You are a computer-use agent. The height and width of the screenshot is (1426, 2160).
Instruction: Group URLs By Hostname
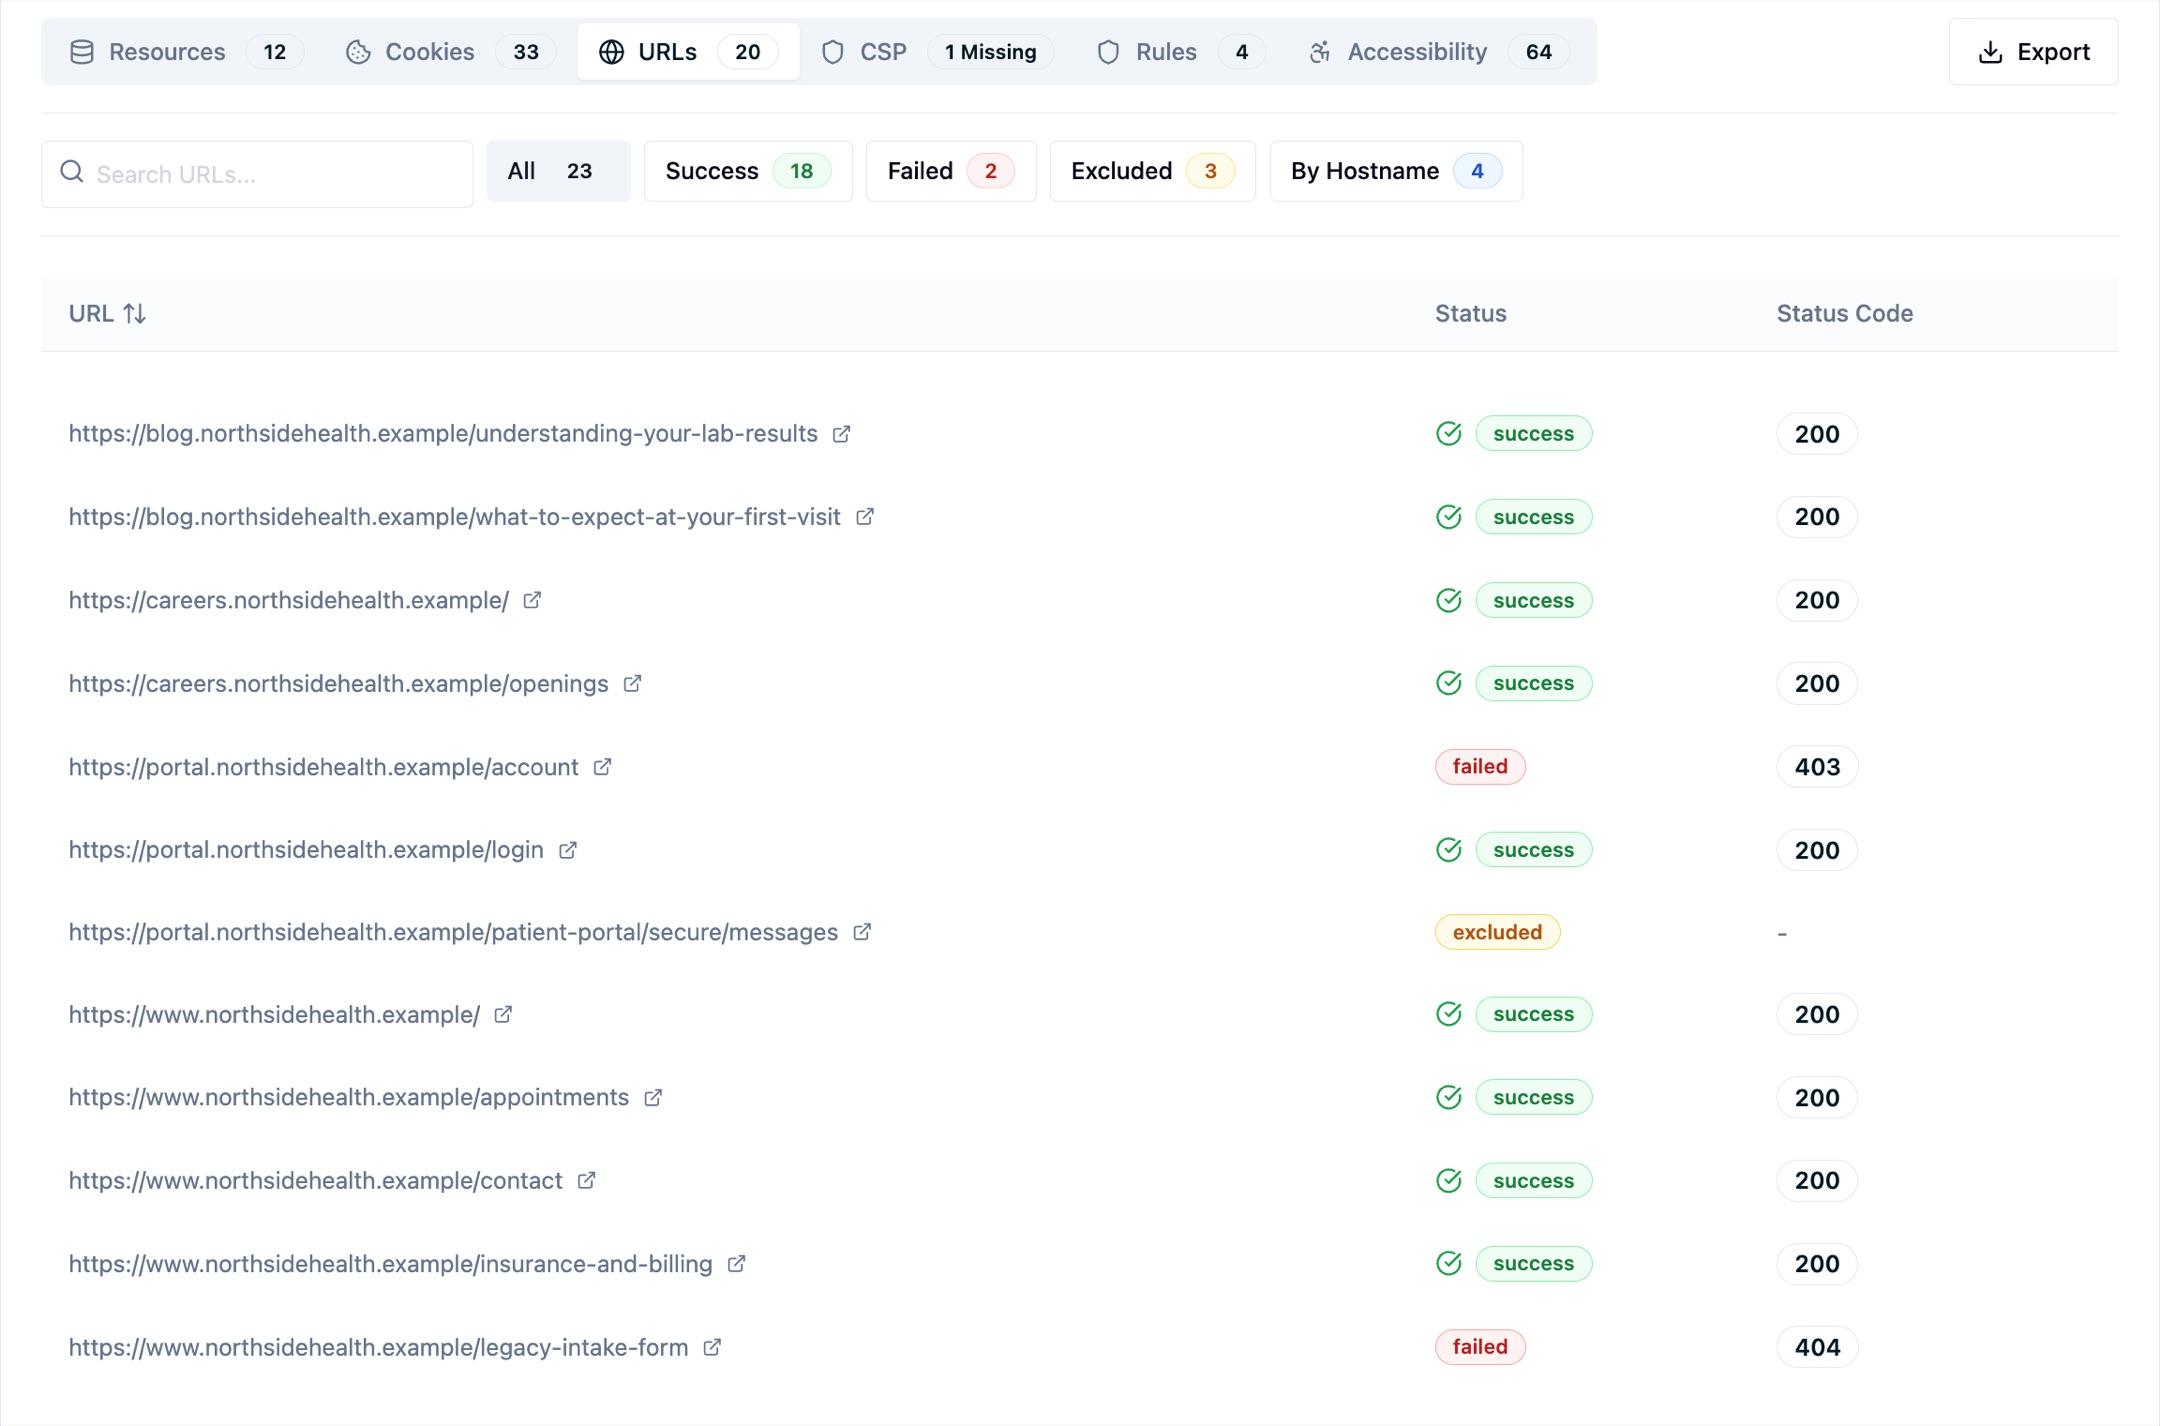coord(1396,171)
